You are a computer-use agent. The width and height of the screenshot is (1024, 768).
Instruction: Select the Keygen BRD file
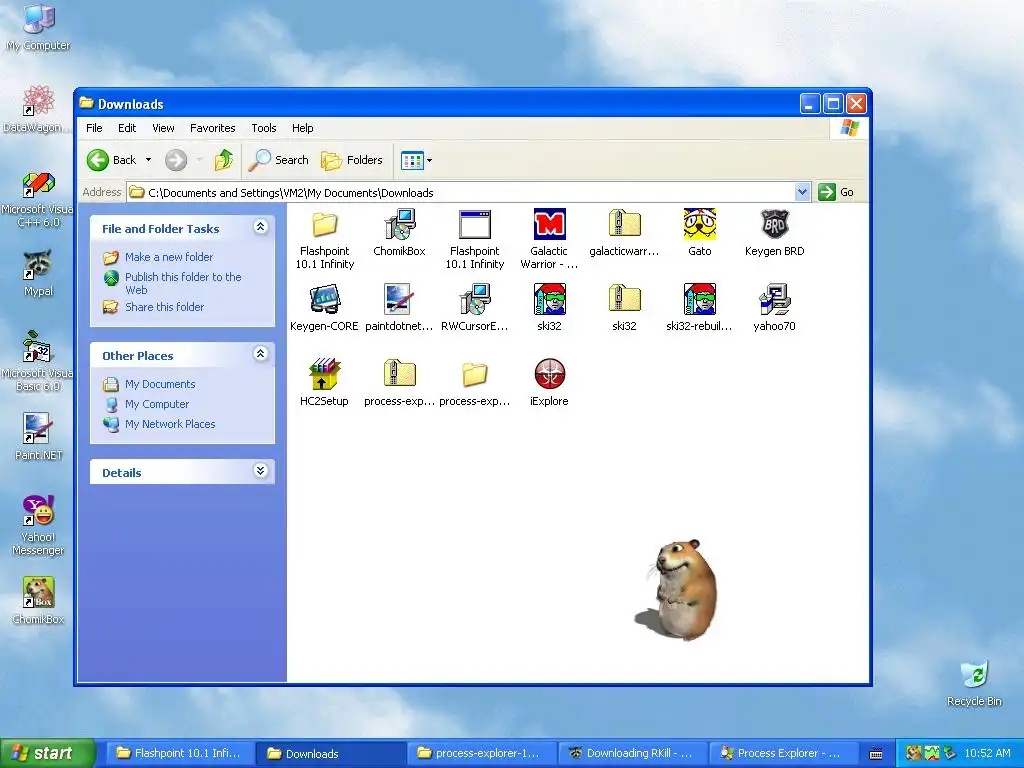[775, 225]
